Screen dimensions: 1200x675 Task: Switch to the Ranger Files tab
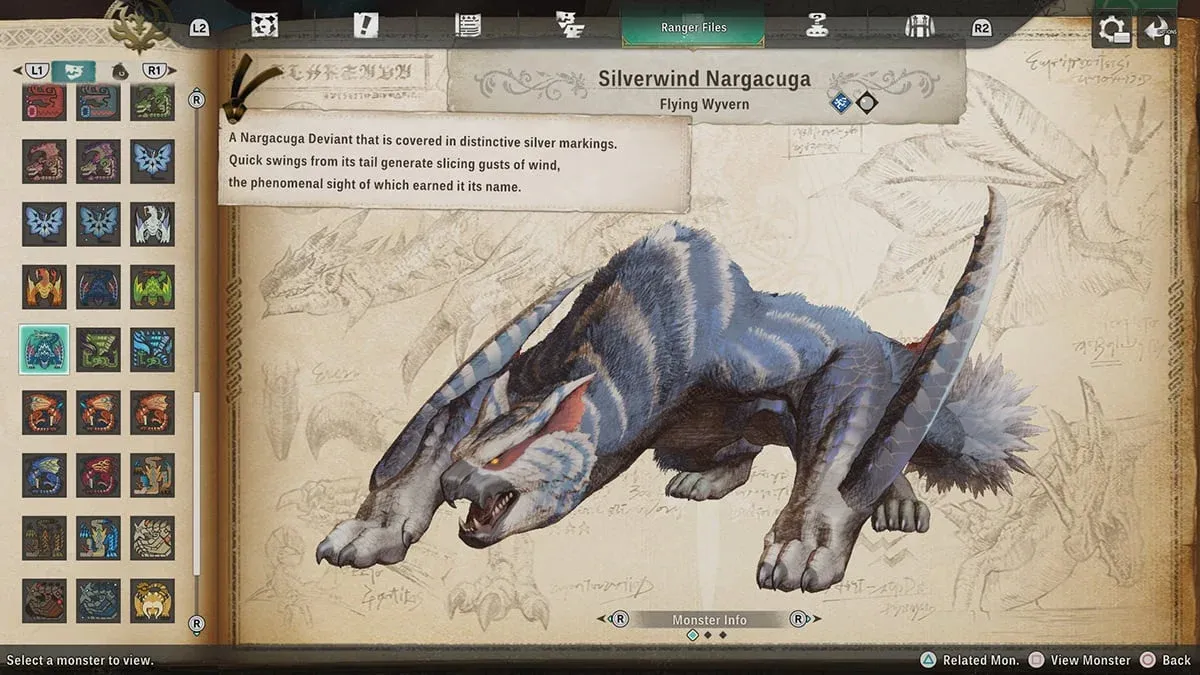[693, 27]
